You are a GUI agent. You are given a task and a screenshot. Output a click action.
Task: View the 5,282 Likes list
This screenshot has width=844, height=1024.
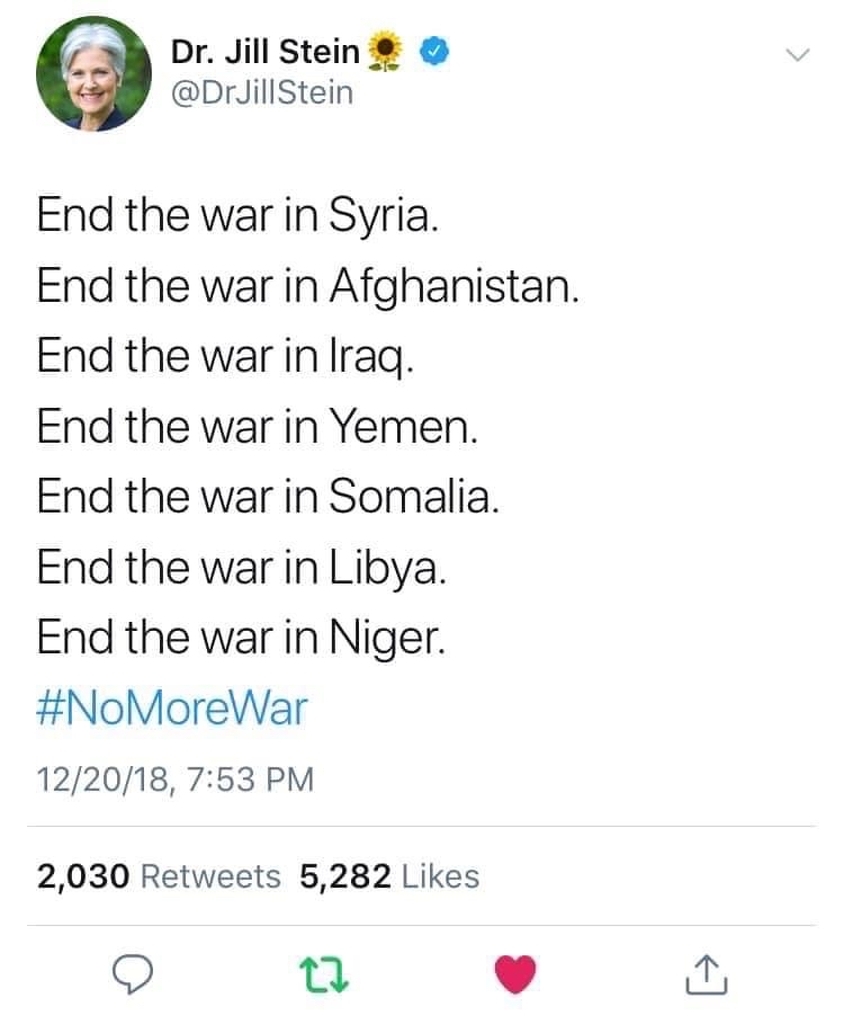[x=389, y=877]
